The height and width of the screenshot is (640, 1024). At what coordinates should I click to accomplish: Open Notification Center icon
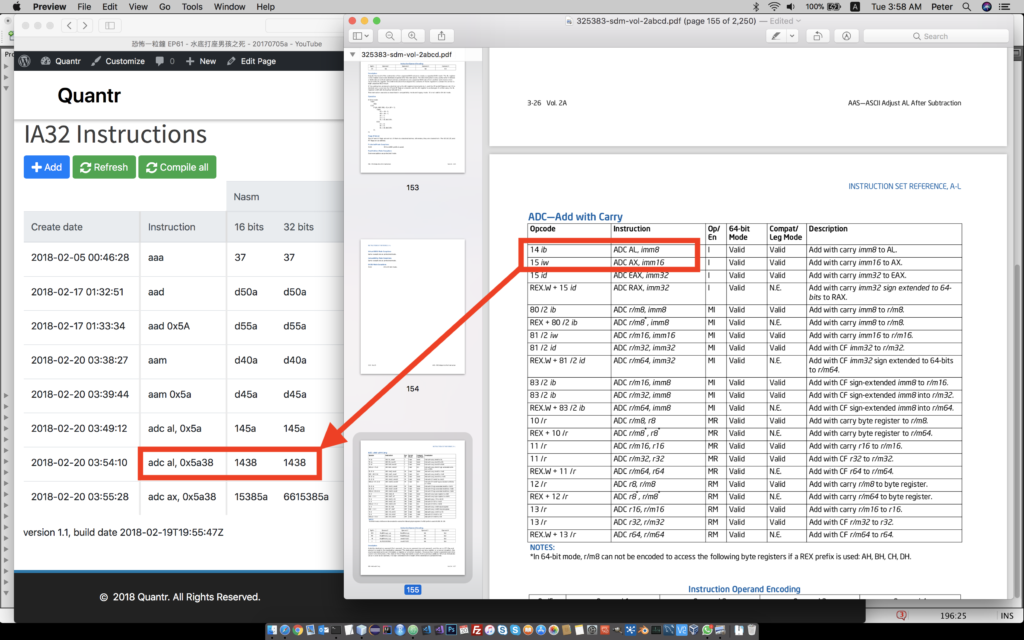click(x=1006, y=7)
